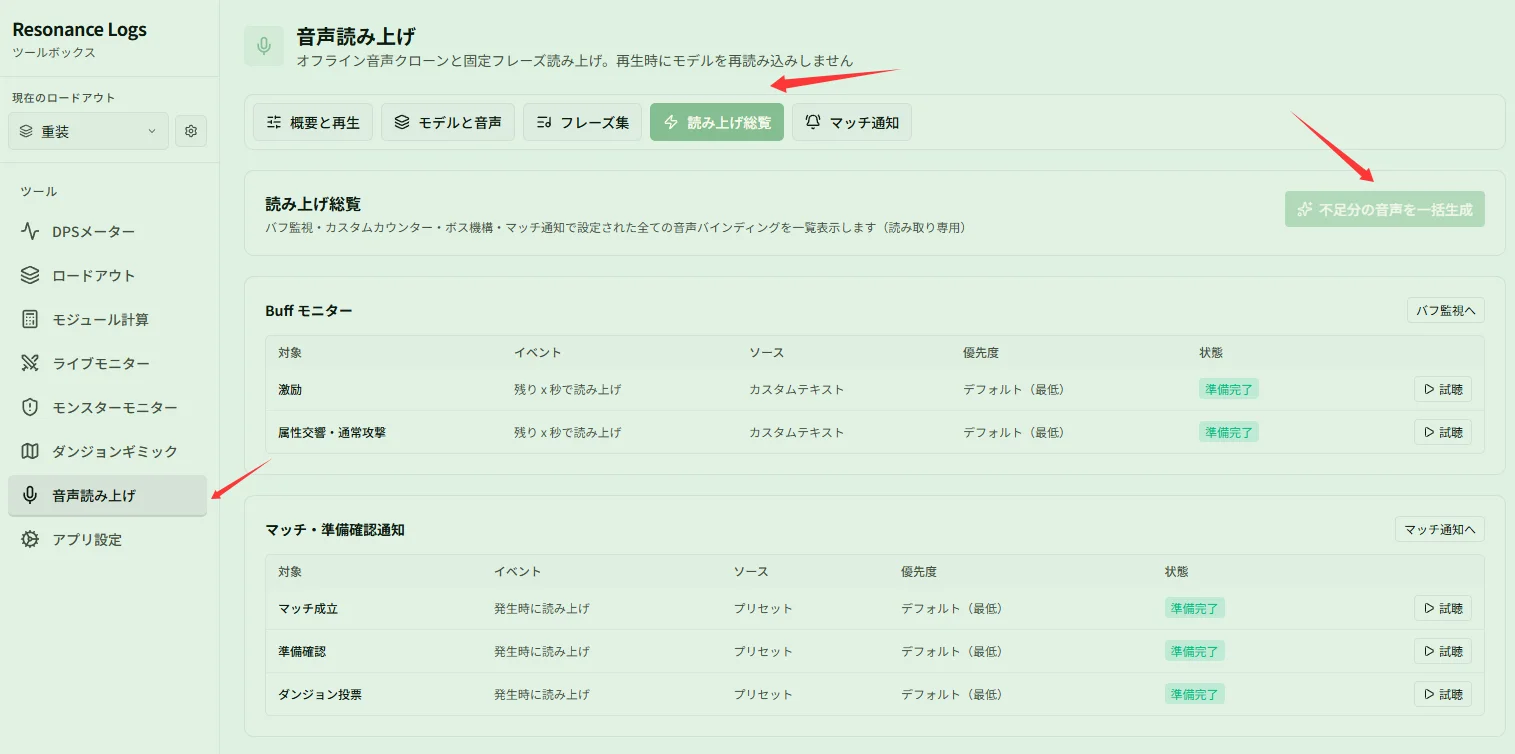1515x754 pixels.
Task: Click the DPSメーター pulse icon
Action: [x=30, y=232]
